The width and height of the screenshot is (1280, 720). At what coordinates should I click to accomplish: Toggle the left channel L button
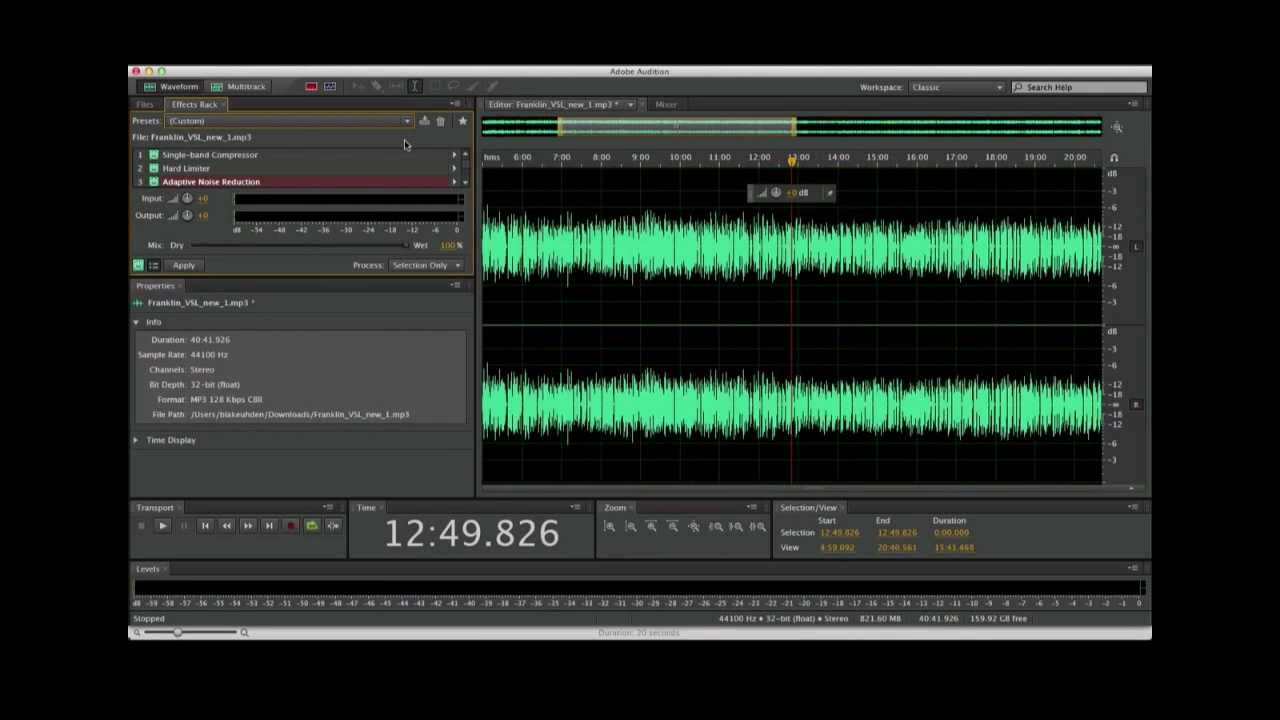(1136, 247)
